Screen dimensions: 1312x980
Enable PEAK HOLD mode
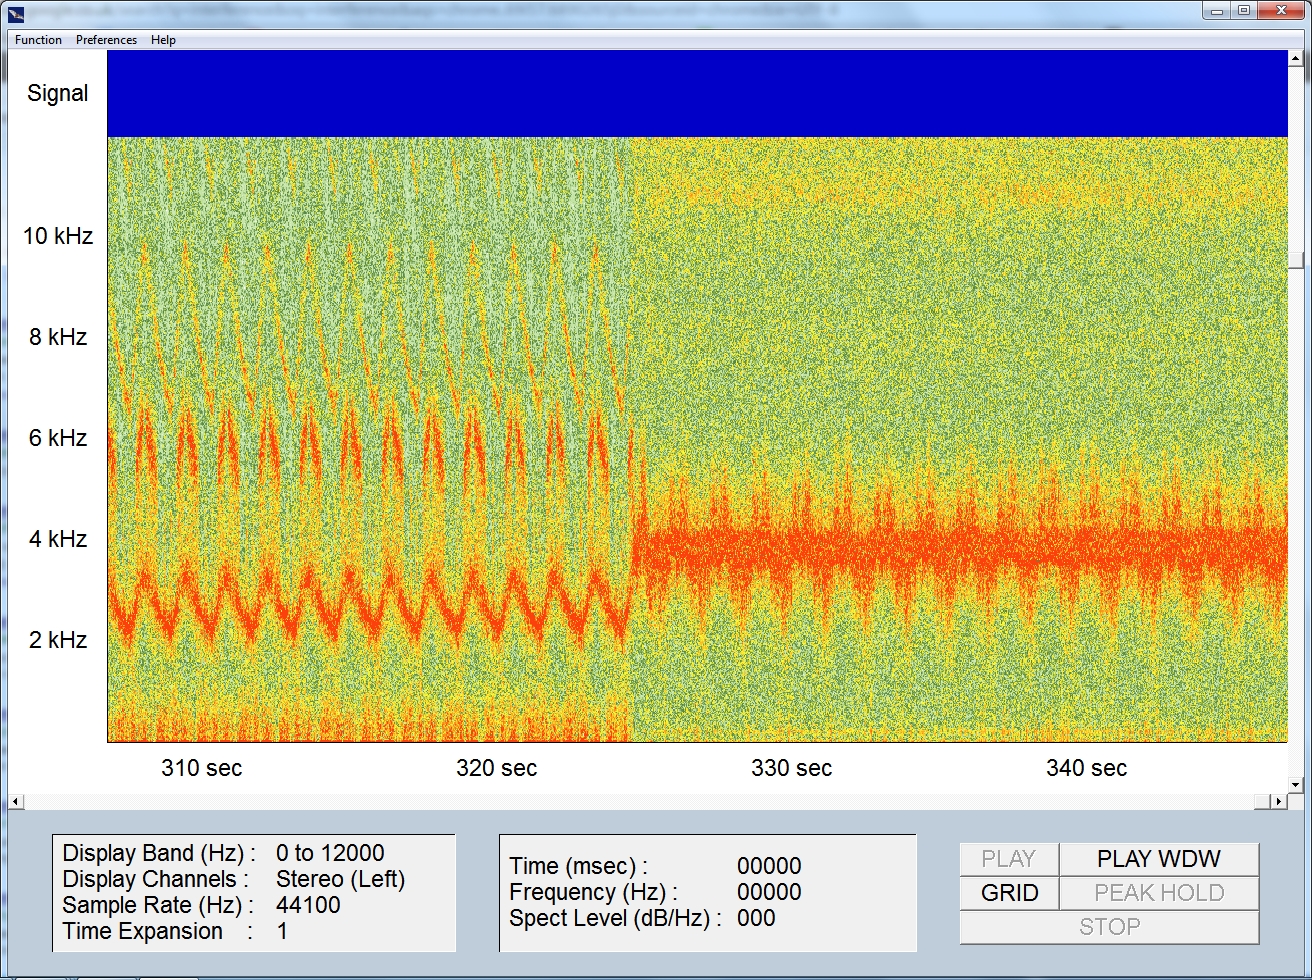(x=1158, y=893)
